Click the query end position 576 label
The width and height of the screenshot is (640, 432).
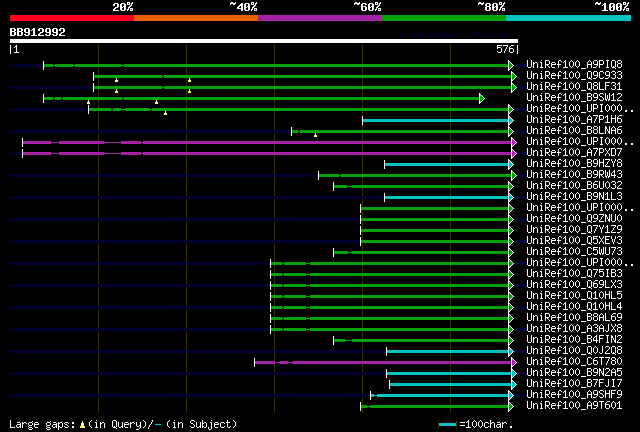505,49
